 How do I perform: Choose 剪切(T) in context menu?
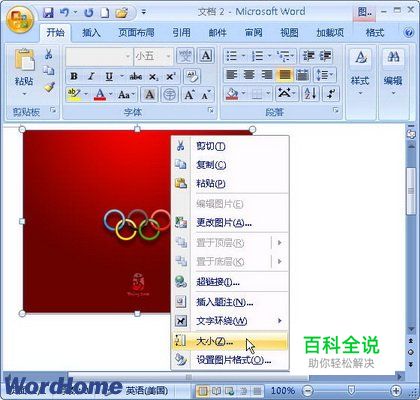coord(230,146)
